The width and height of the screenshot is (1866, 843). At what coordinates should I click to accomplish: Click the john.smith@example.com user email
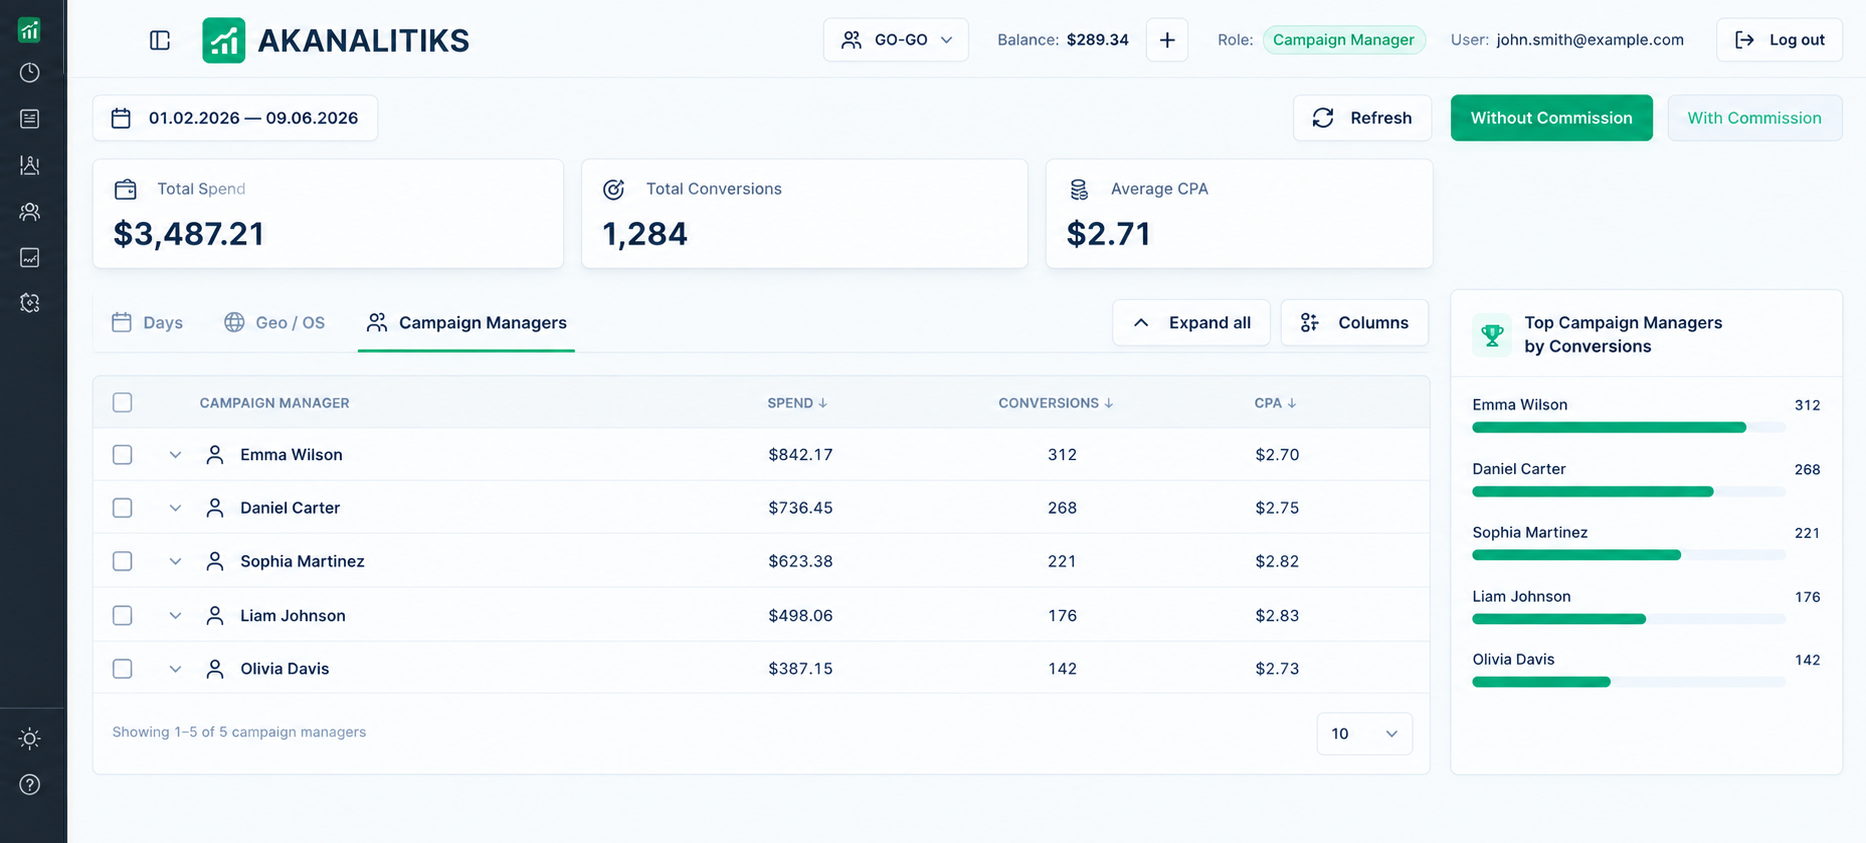[1590, 40]
